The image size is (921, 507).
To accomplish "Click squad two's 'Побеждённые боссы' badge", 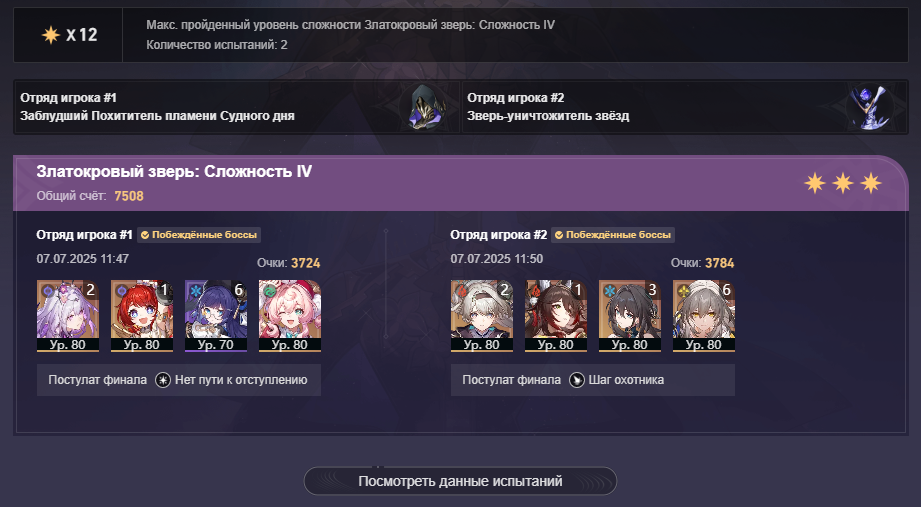I will click(x=613, y=235).
